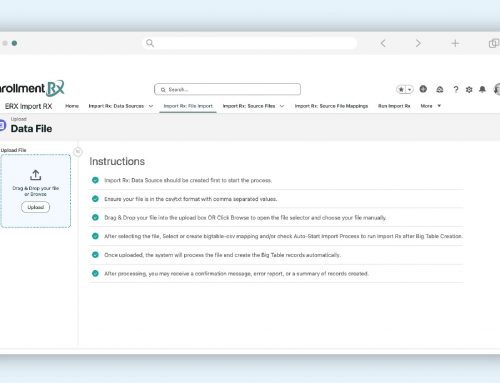
Task: Click the checkmark beside After processing instruction
Action: pyautogui.click(x=95, y=273)
